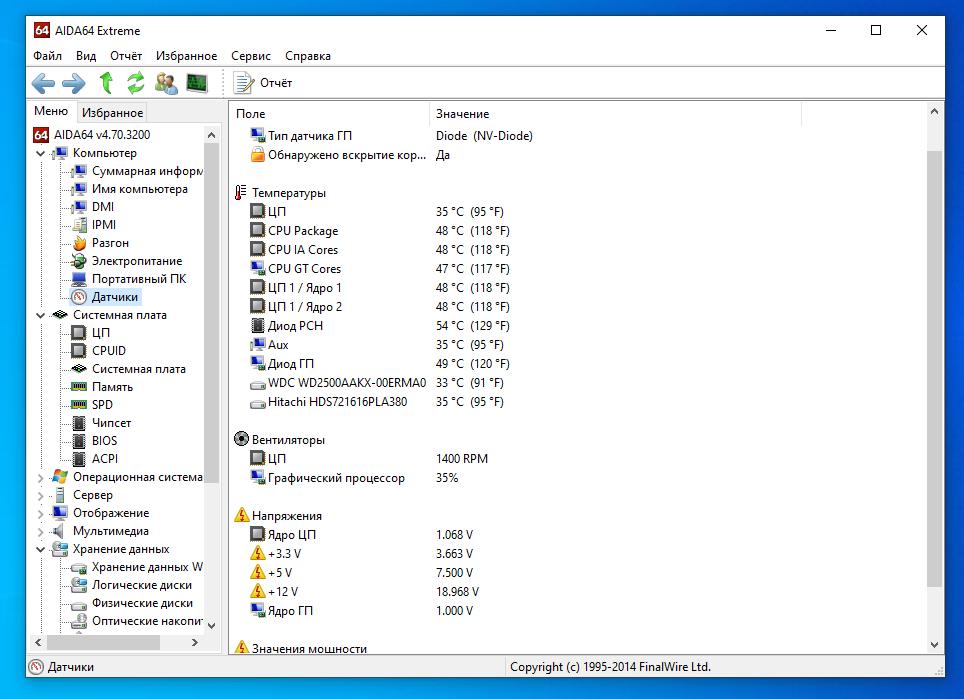Click the Back navigation arrow in toolbar
Screen dimensions: 964x699
click(x=43, y=83)
